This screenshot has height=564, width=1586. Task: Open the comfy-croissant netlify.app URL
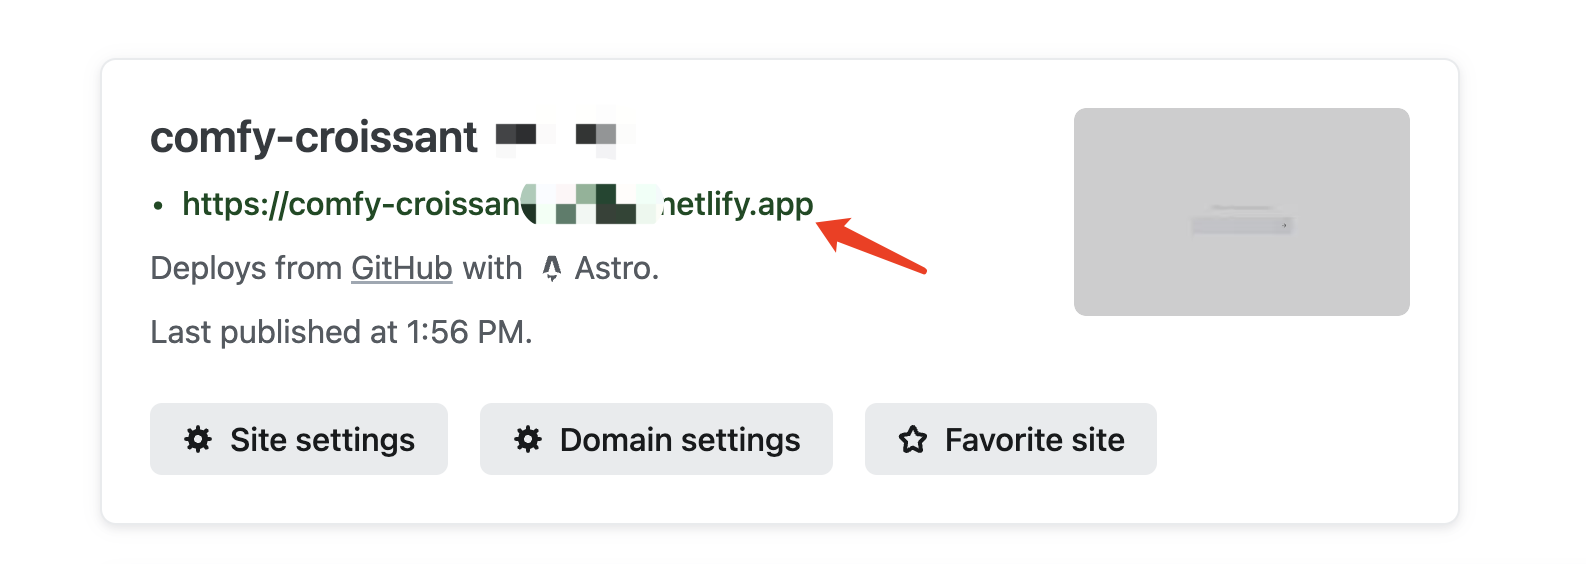498,204
